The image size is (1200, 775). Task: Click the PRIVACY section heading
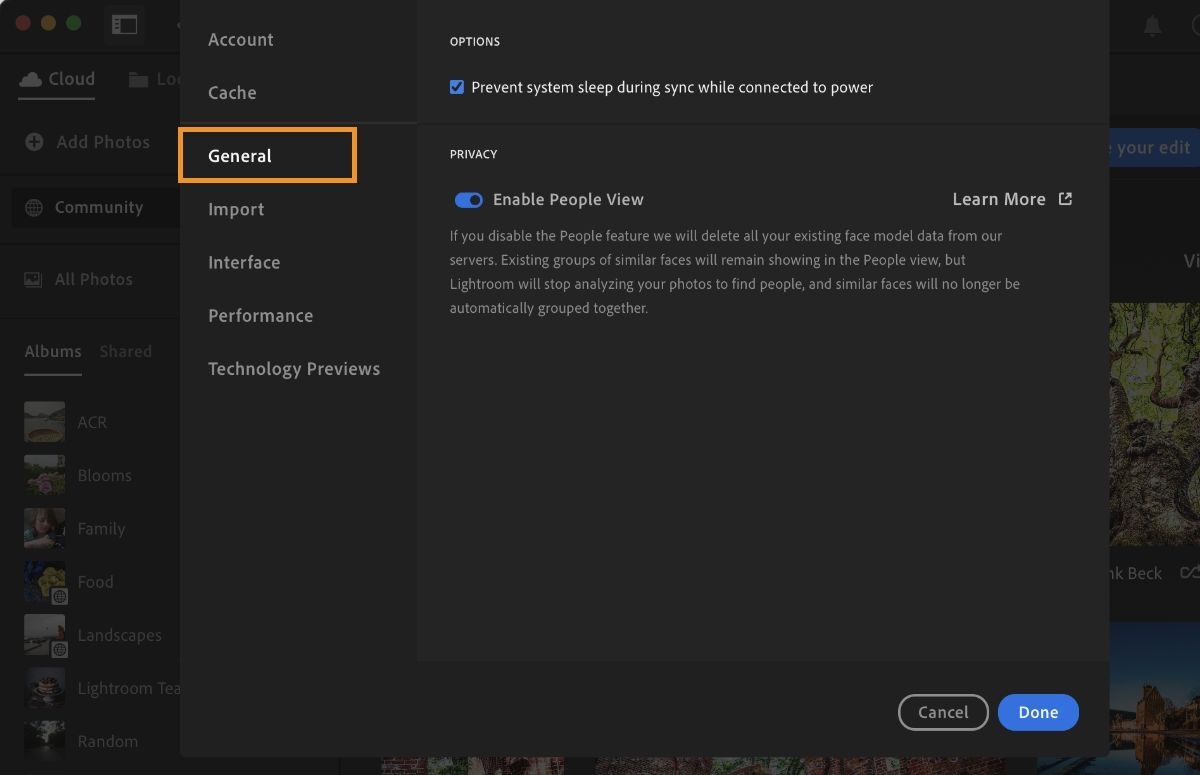tap(473, 154)
